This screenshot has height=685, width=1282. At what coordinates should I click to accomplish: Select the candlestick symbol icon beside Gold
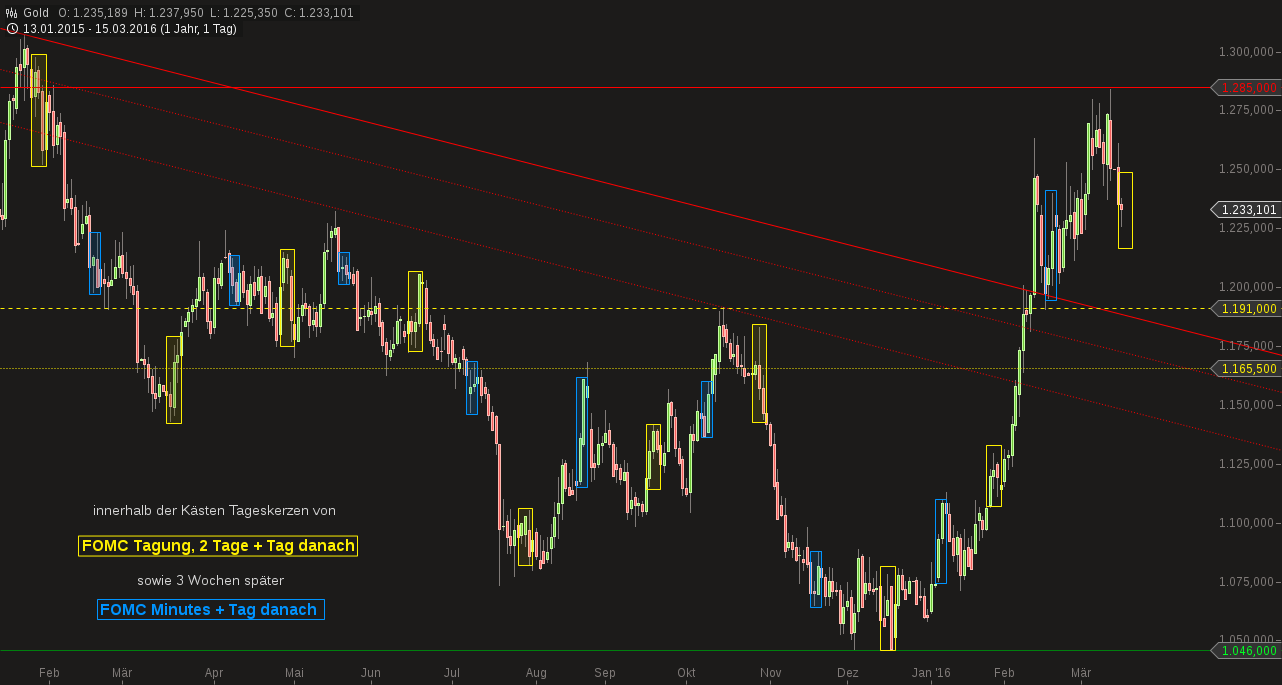12,13
